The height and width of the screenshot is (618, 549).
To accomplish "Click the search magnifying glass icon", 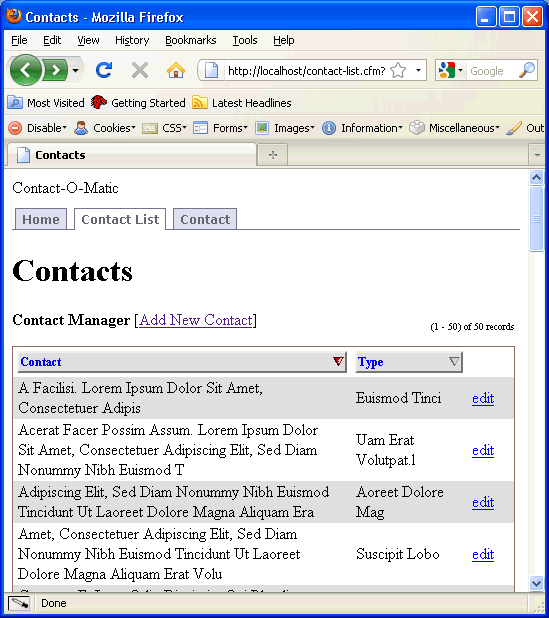I will pyautogui.click(x=527, y=71).
